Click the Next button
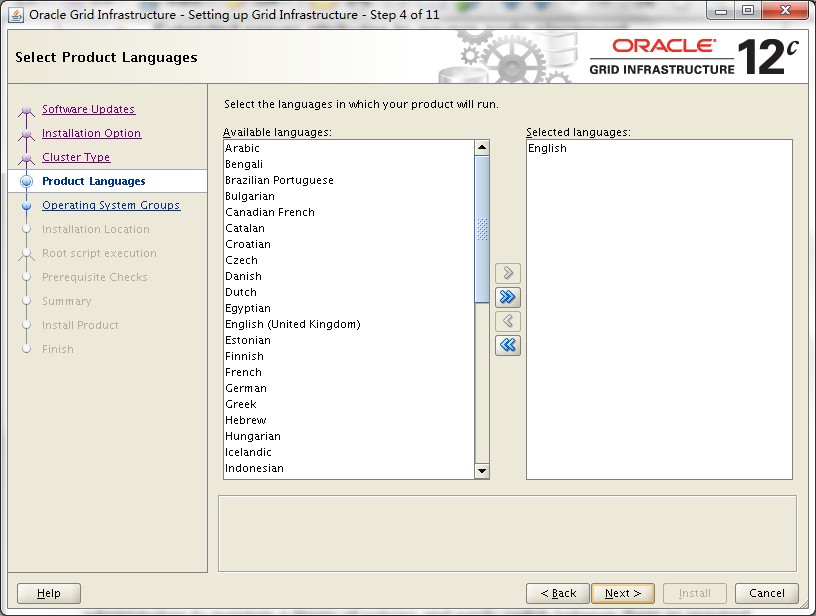The height and width of the screenshot is (616, 816). [623, 593]
